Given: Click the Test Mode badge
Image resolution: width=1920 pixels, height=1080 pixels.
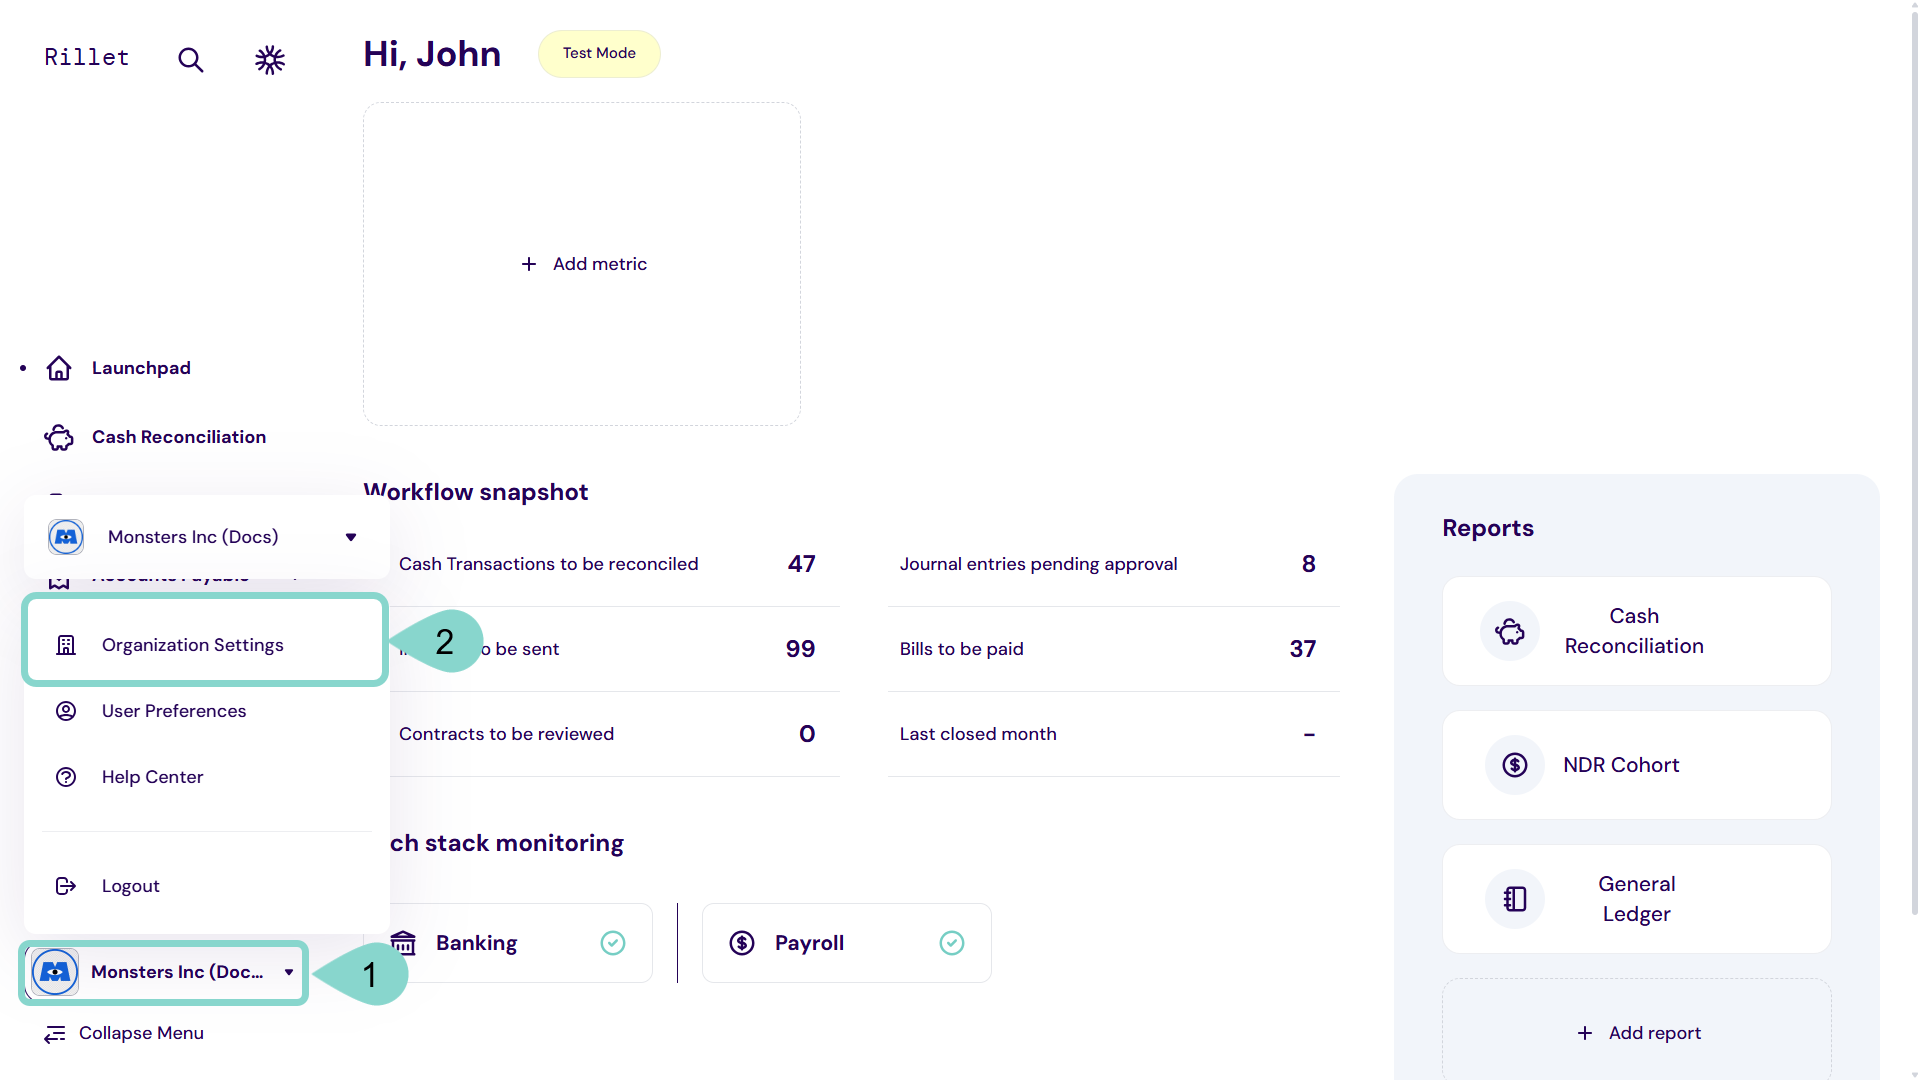Looking at the screenshot, I should (599, 54).
